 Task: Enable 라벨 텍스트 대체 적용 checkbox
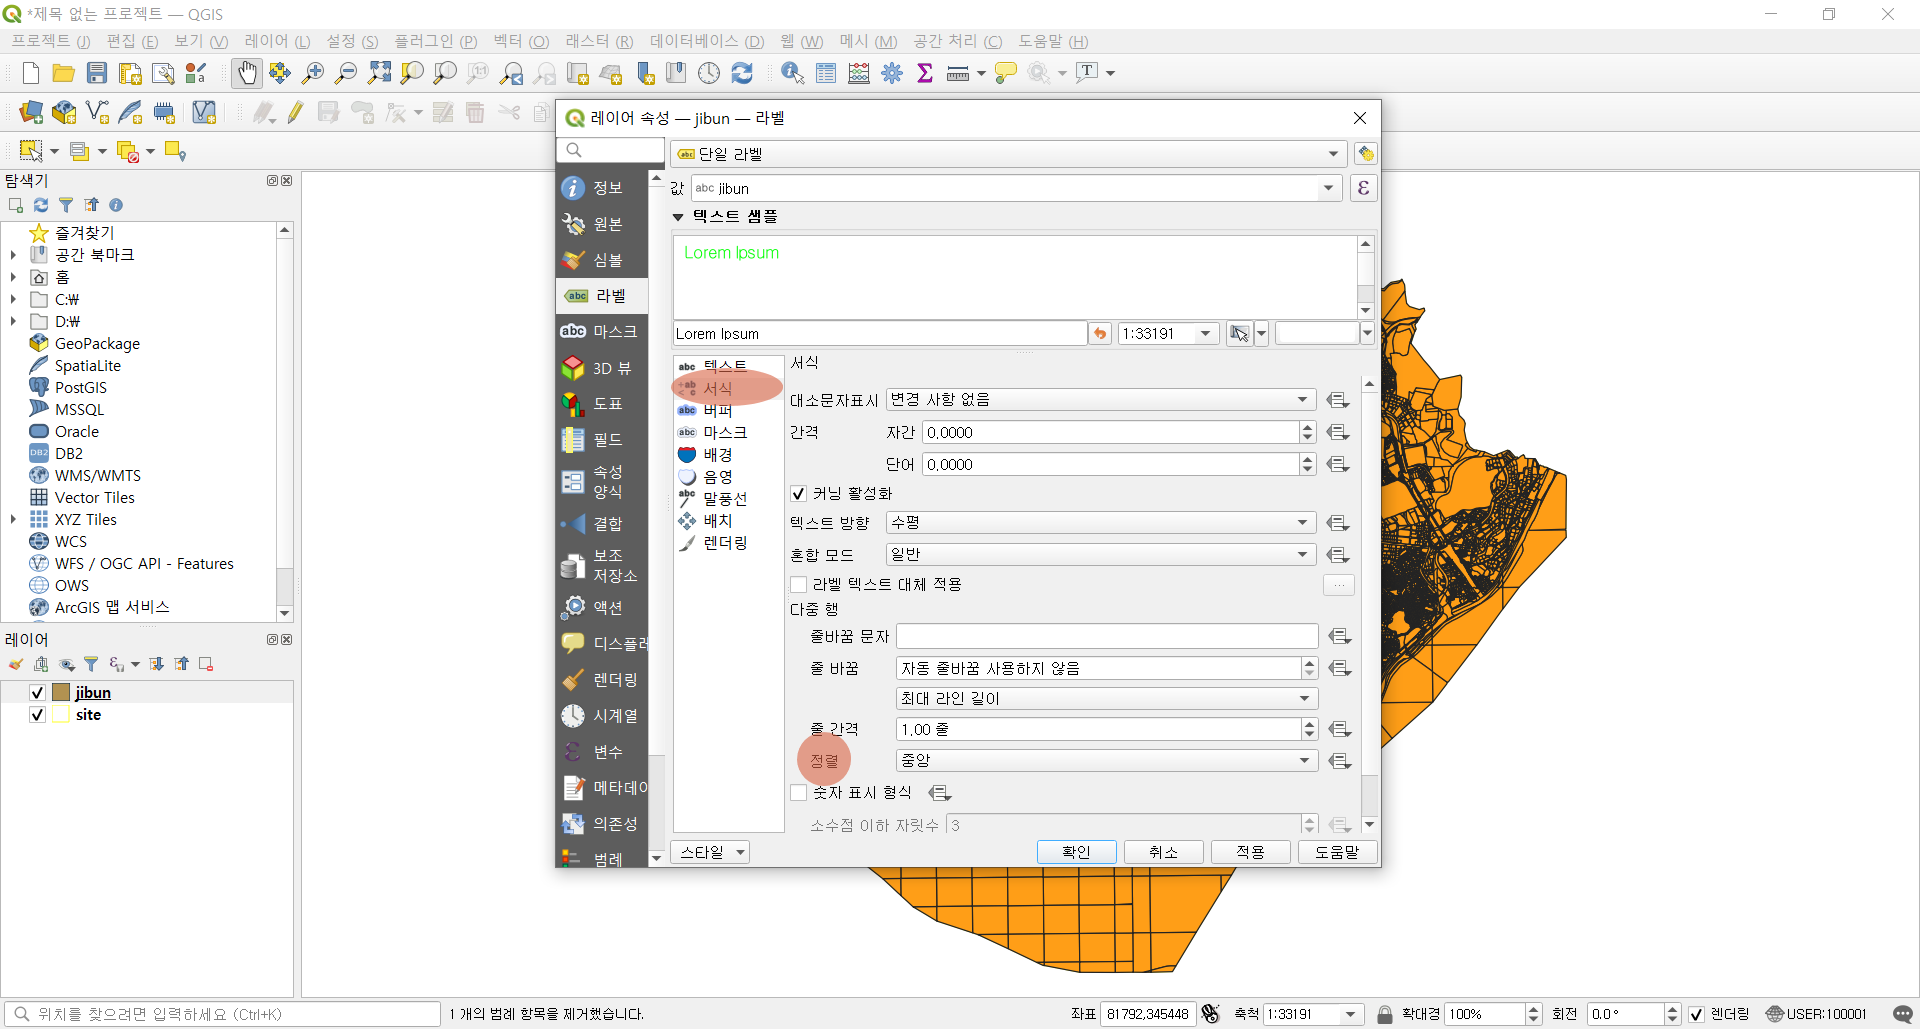coord(798,585)
